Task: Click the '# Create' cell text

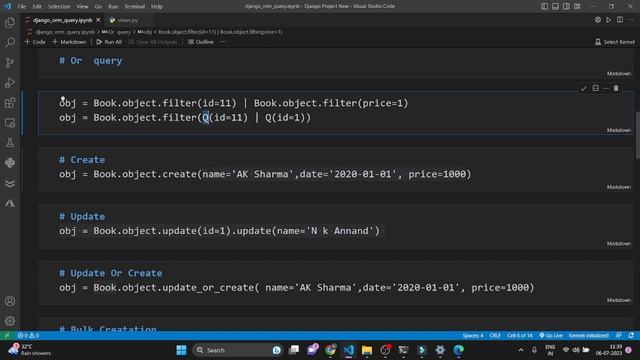Action: coord(82,160)
